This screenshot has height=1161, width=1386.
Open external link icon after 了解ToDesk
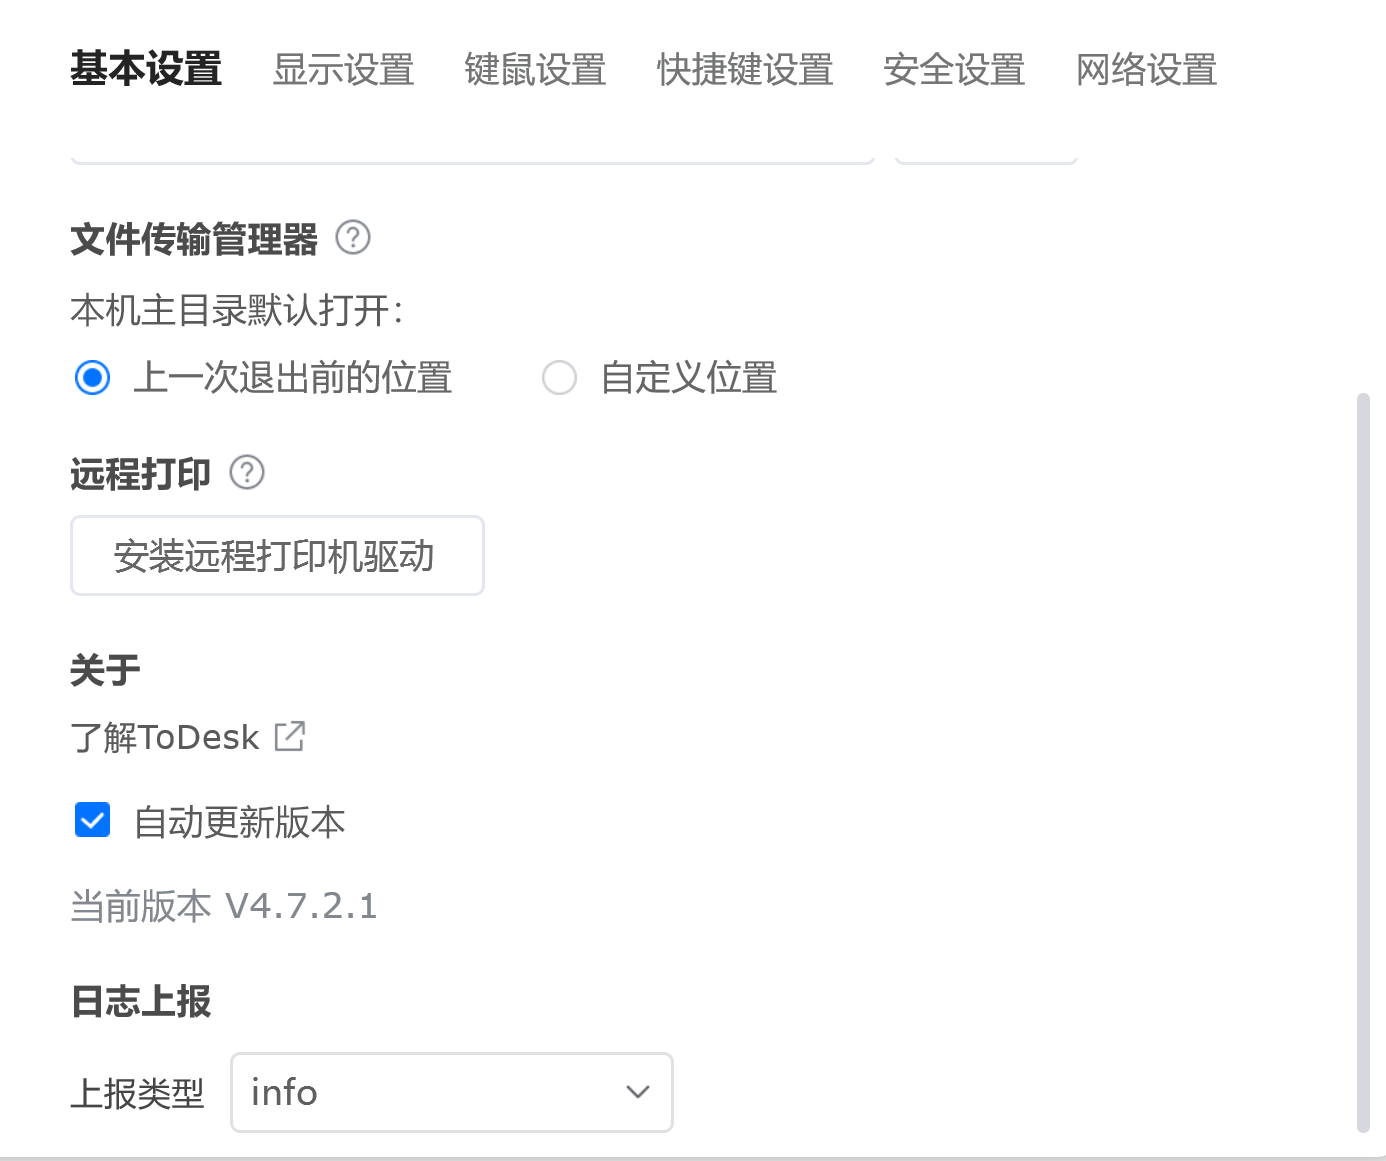tap(290, 736)
